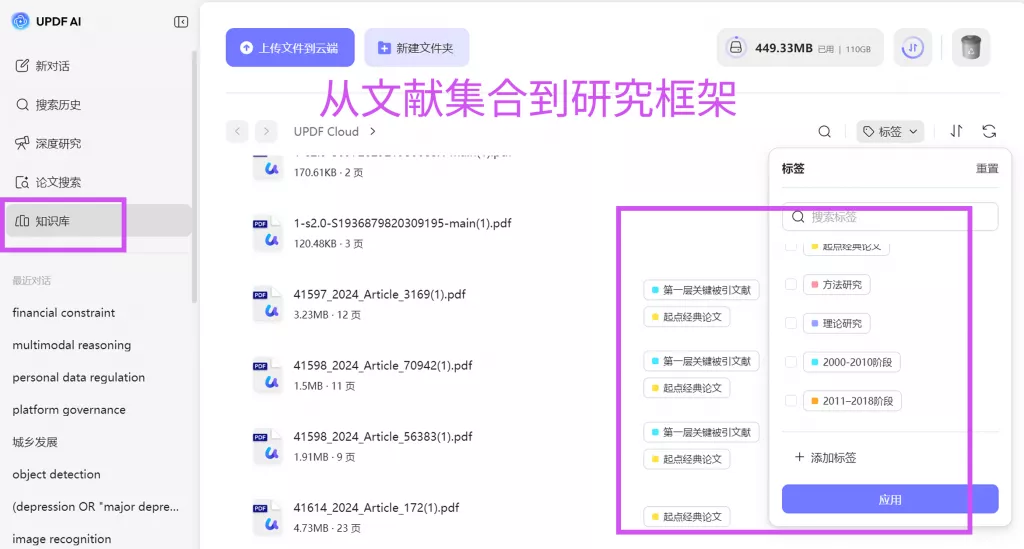Image resolution: width=1024 pixels, height=549 pixels.
Task: Open file 41614_2024_Article_172(1).pdf
Action: click(376, 508)
